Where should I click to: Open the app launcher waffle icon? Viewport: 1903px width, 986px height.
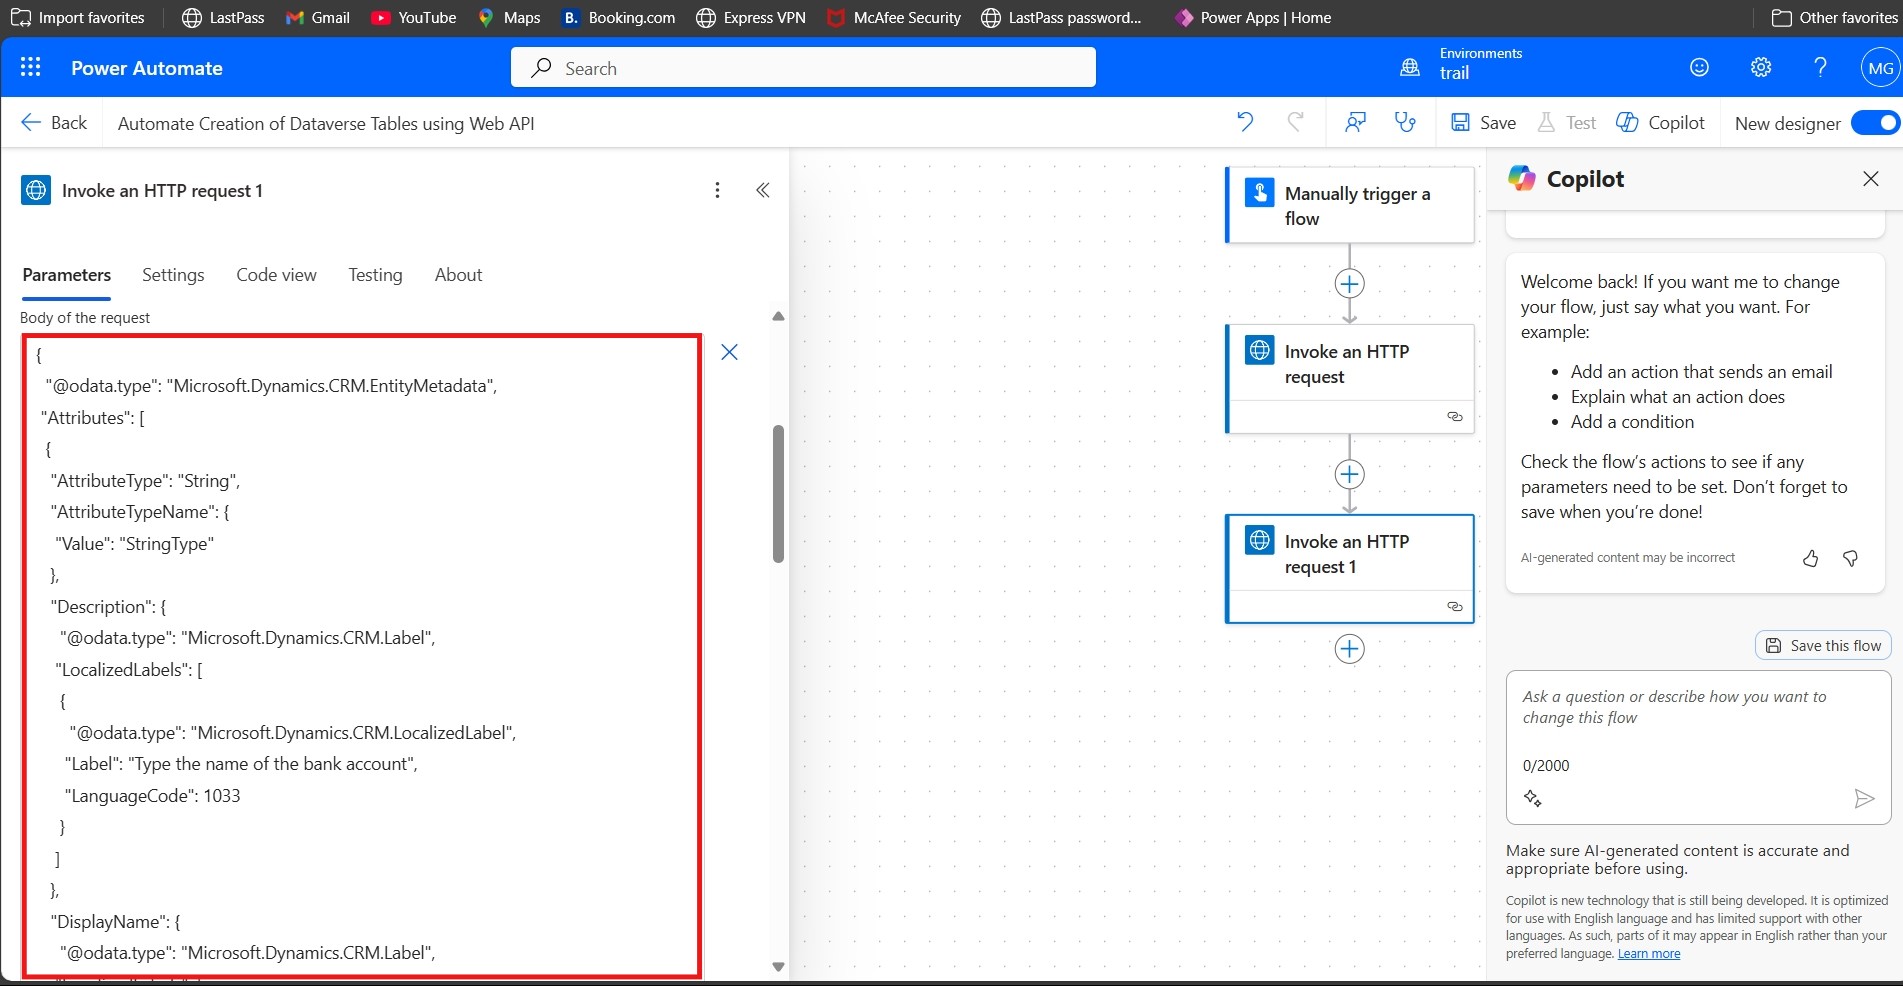point(30,67)
